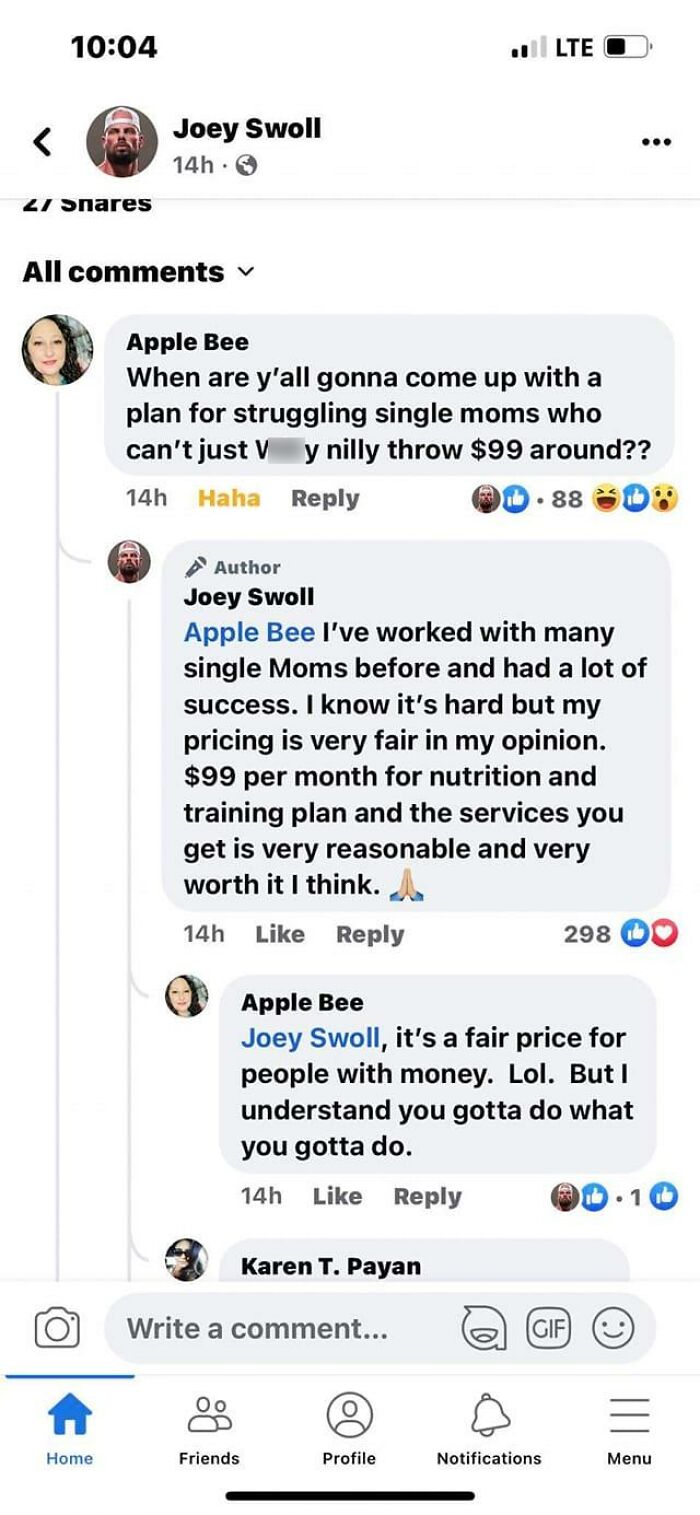Switch to the Profile tab
Image resolution: width=700 pixels, height=1515 pixels.
tap(349, 1415)
